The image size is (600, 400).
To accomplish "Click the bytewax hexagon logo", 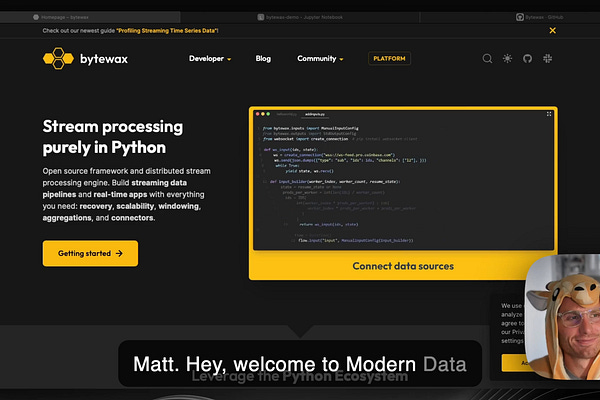I will point(58,59).
